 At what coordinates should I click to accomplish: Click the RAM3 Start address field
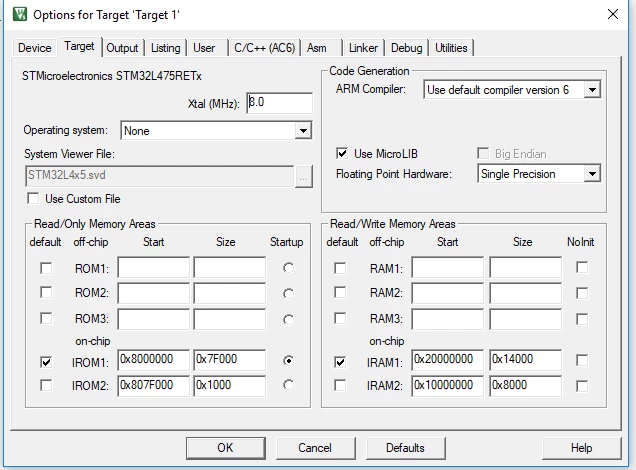447,319
